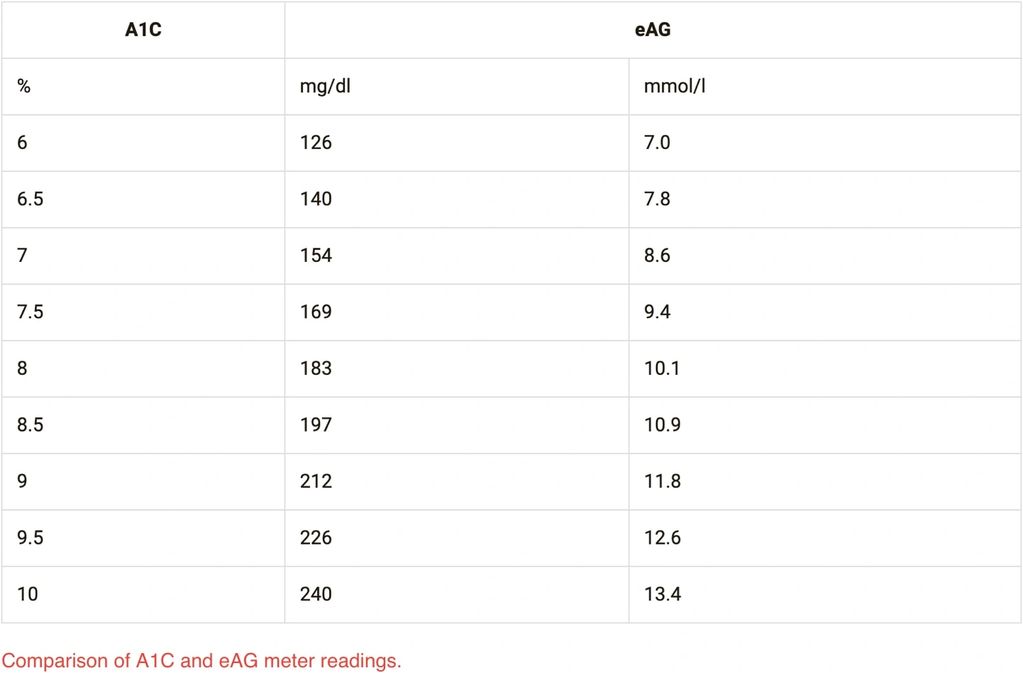Click the 7.5 percent A1C cell
1023x673 pixels.
point(30,312)
